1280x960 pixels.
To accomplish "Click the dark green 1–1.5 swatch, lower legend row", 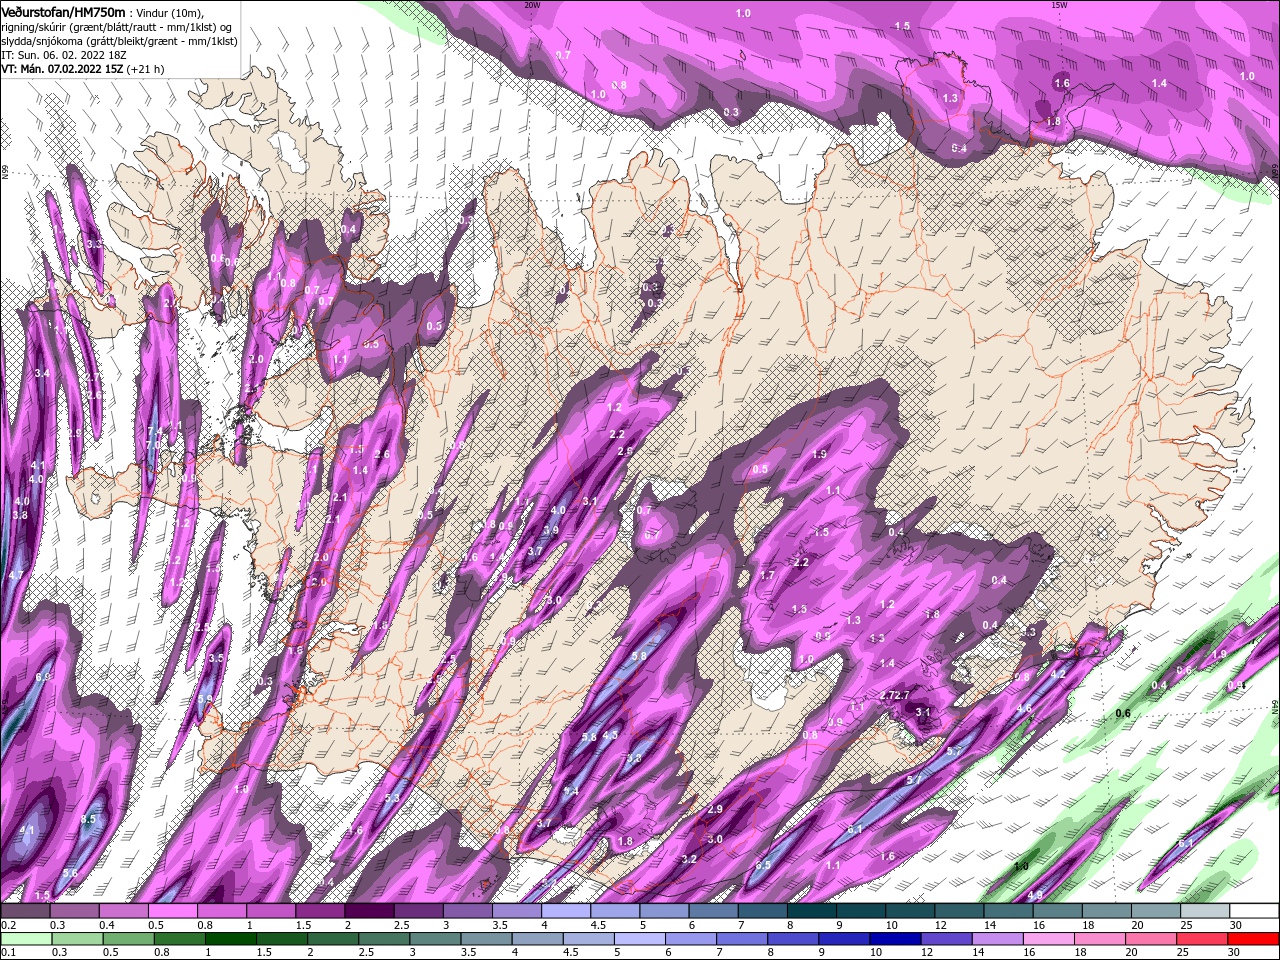I will [x=231, y=938].
